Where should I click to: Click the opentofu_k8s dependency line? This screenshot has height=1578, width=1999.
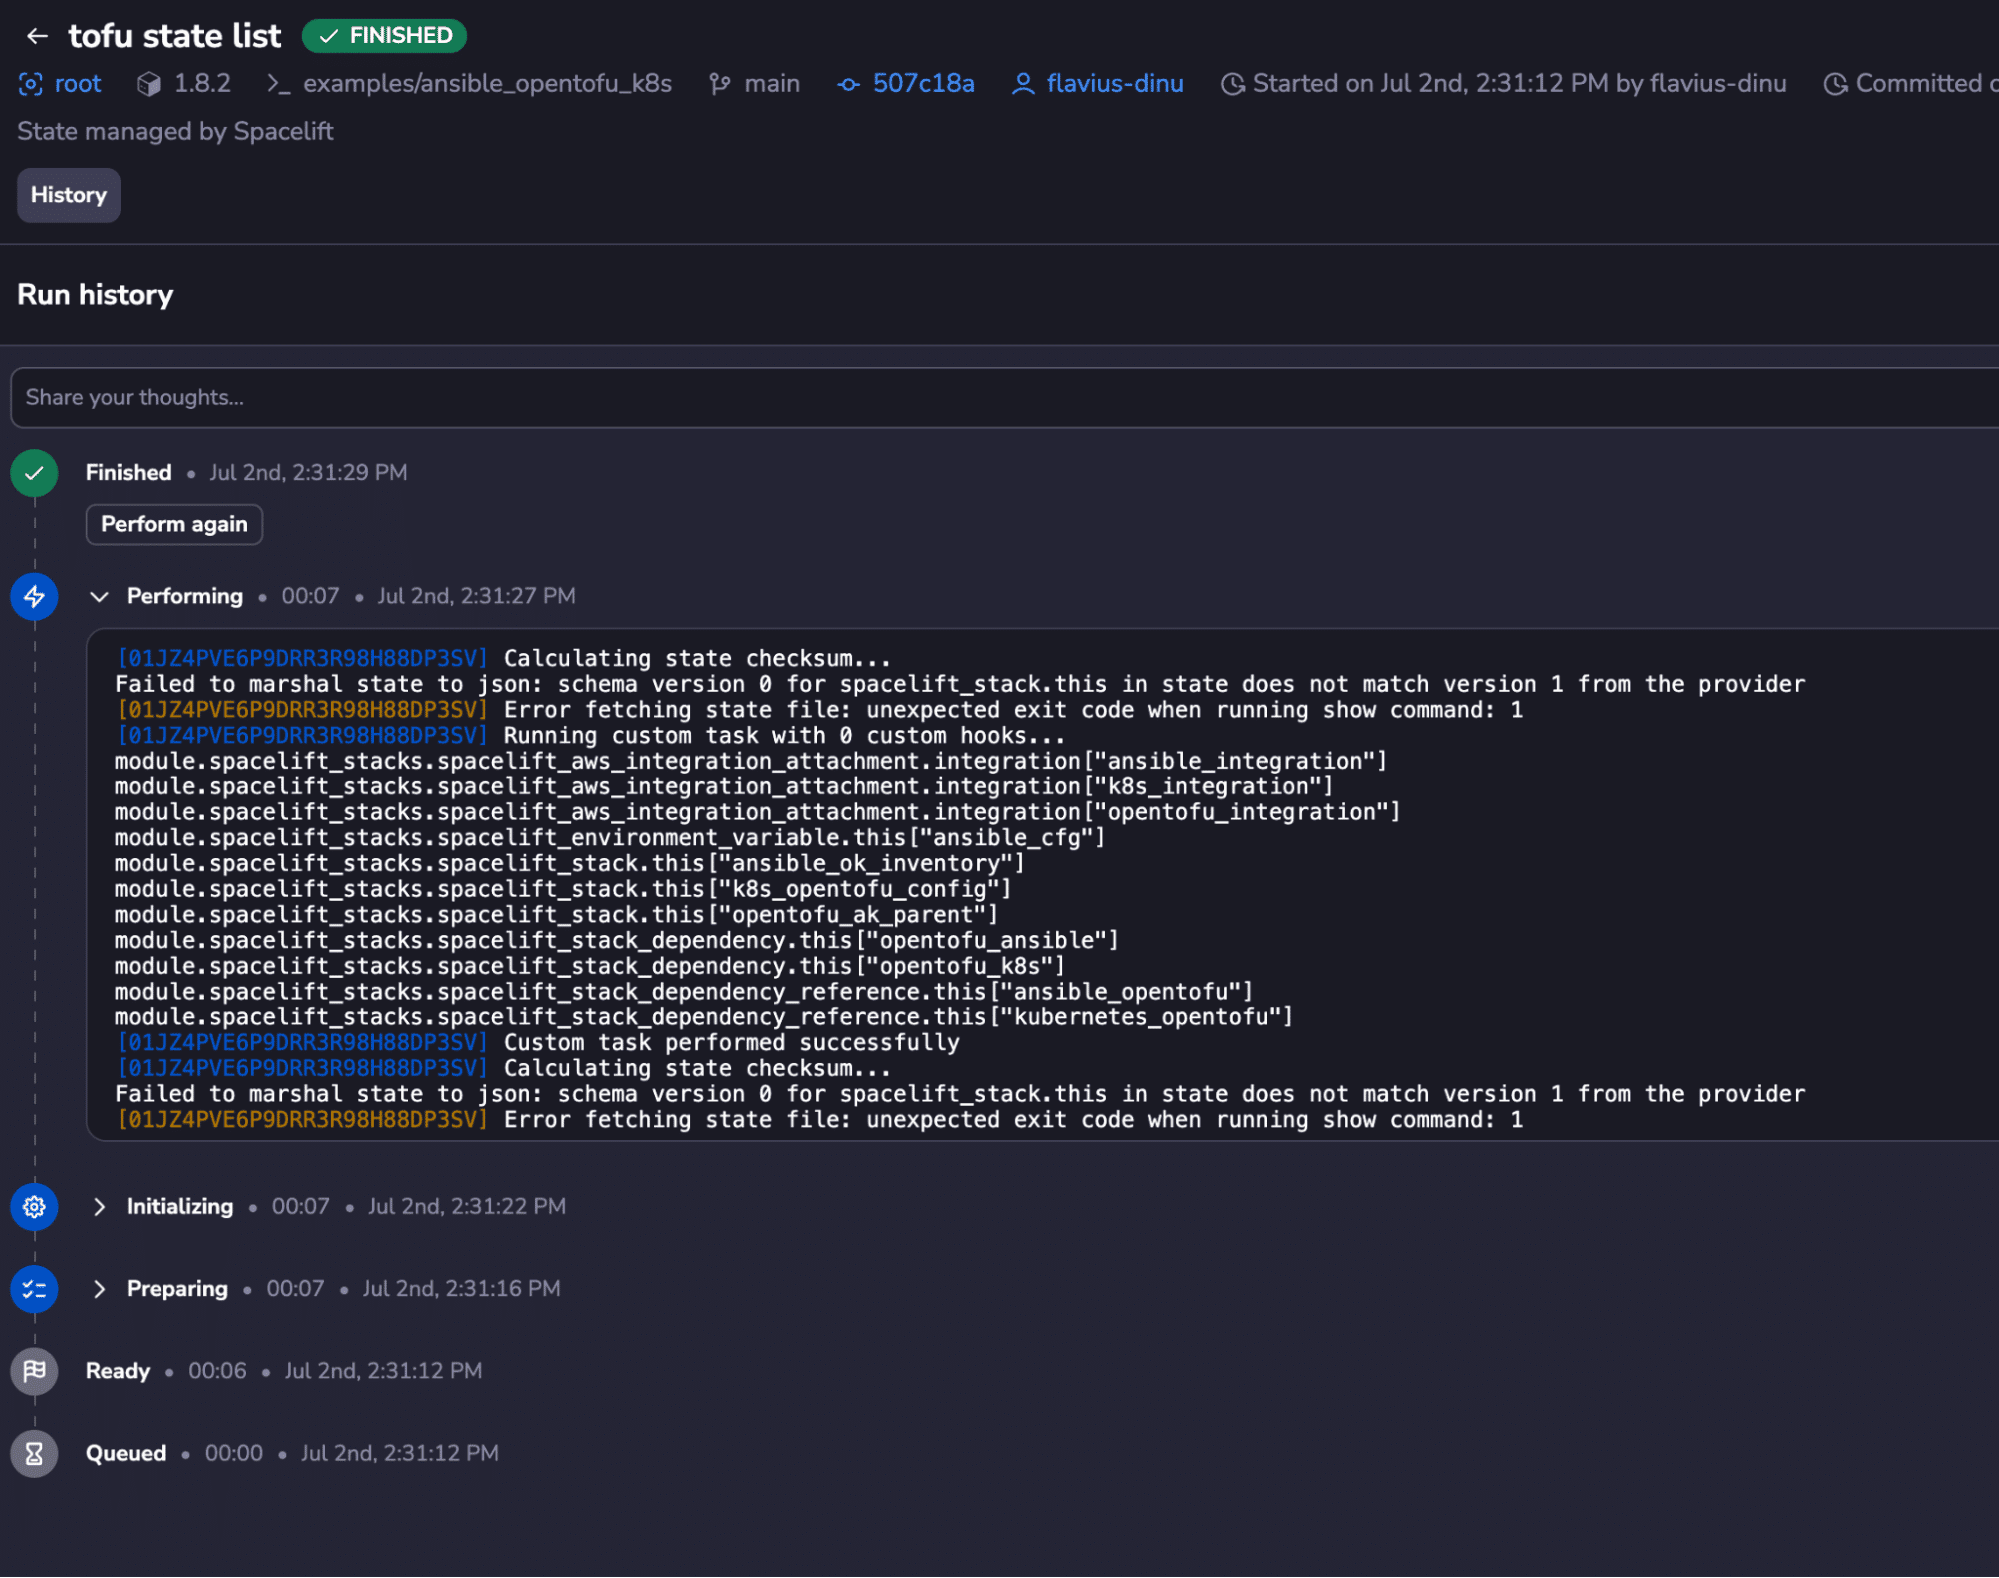coord(590,967)
